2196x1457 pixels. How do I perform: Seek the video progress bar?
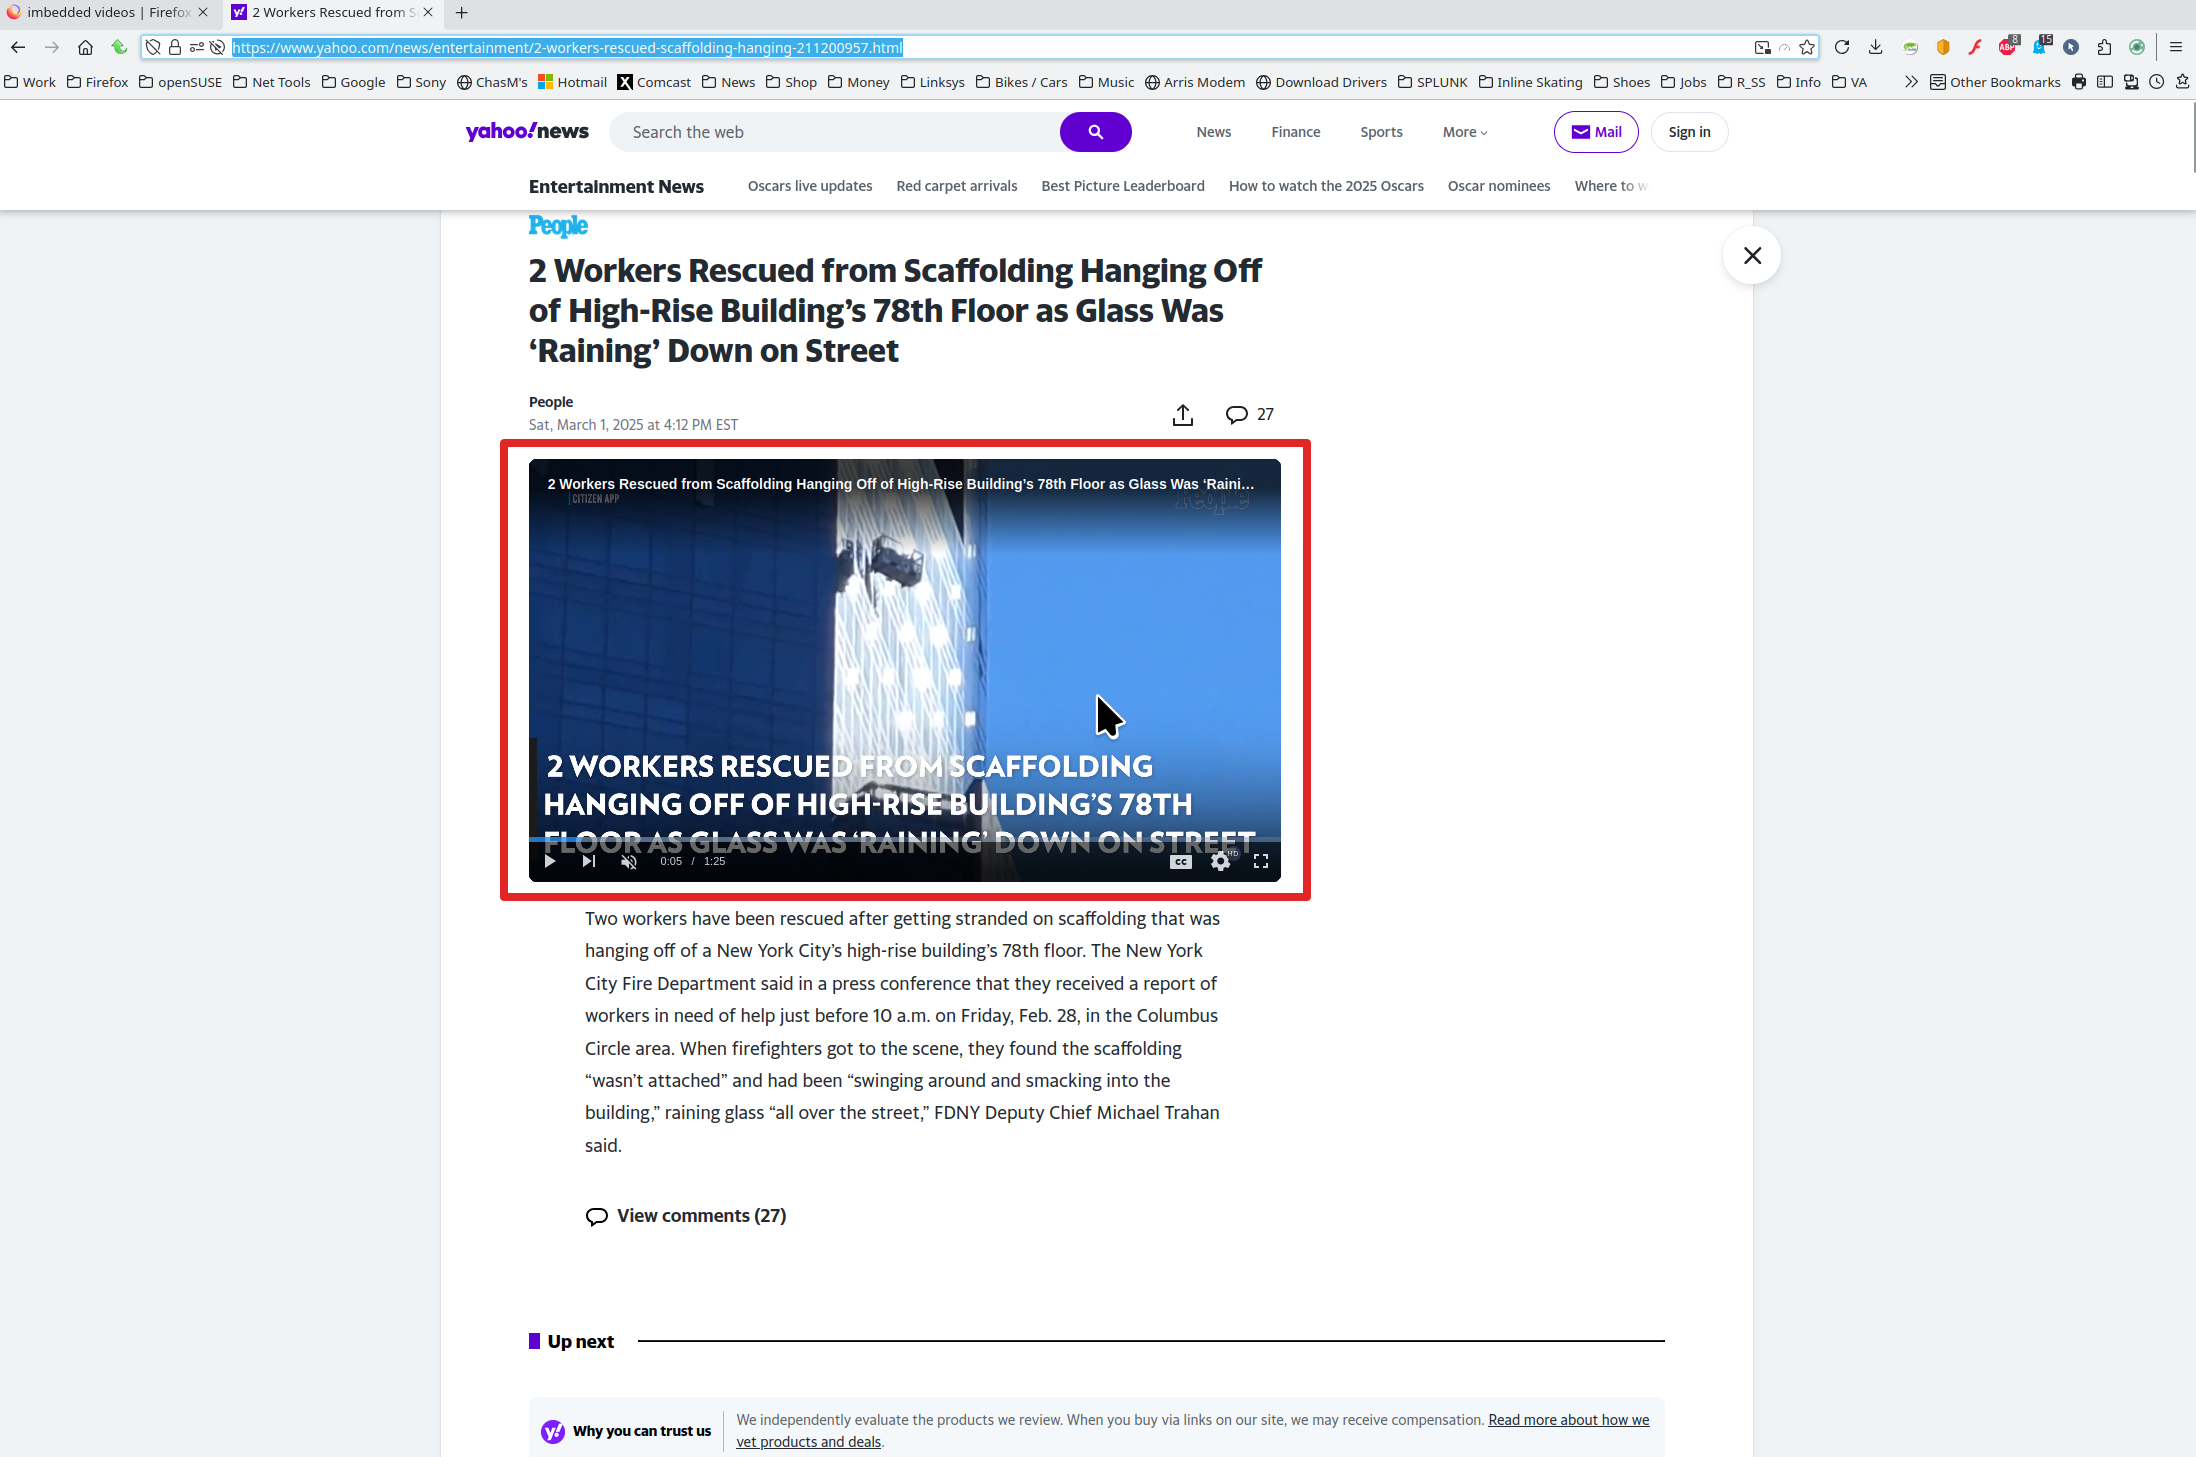905,840
